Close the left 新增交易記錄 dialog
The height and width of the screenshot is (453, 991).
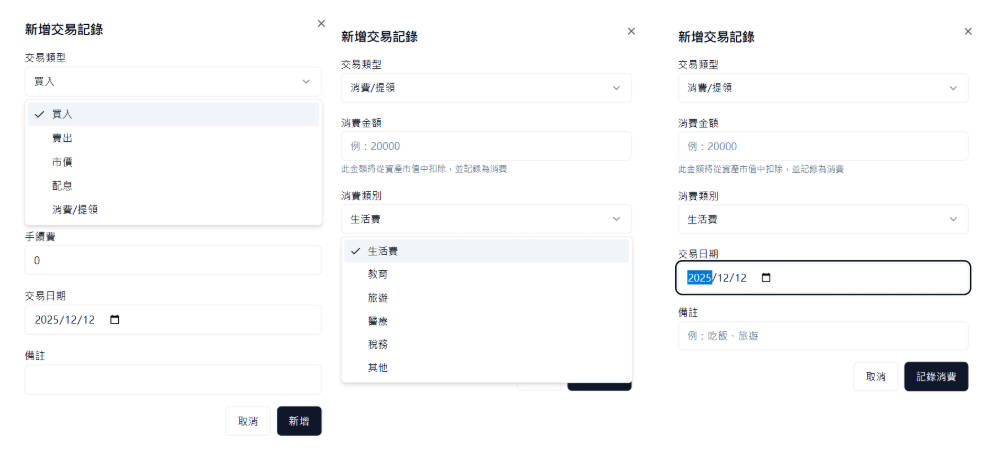pyautogui.click(x=321, y=23)
